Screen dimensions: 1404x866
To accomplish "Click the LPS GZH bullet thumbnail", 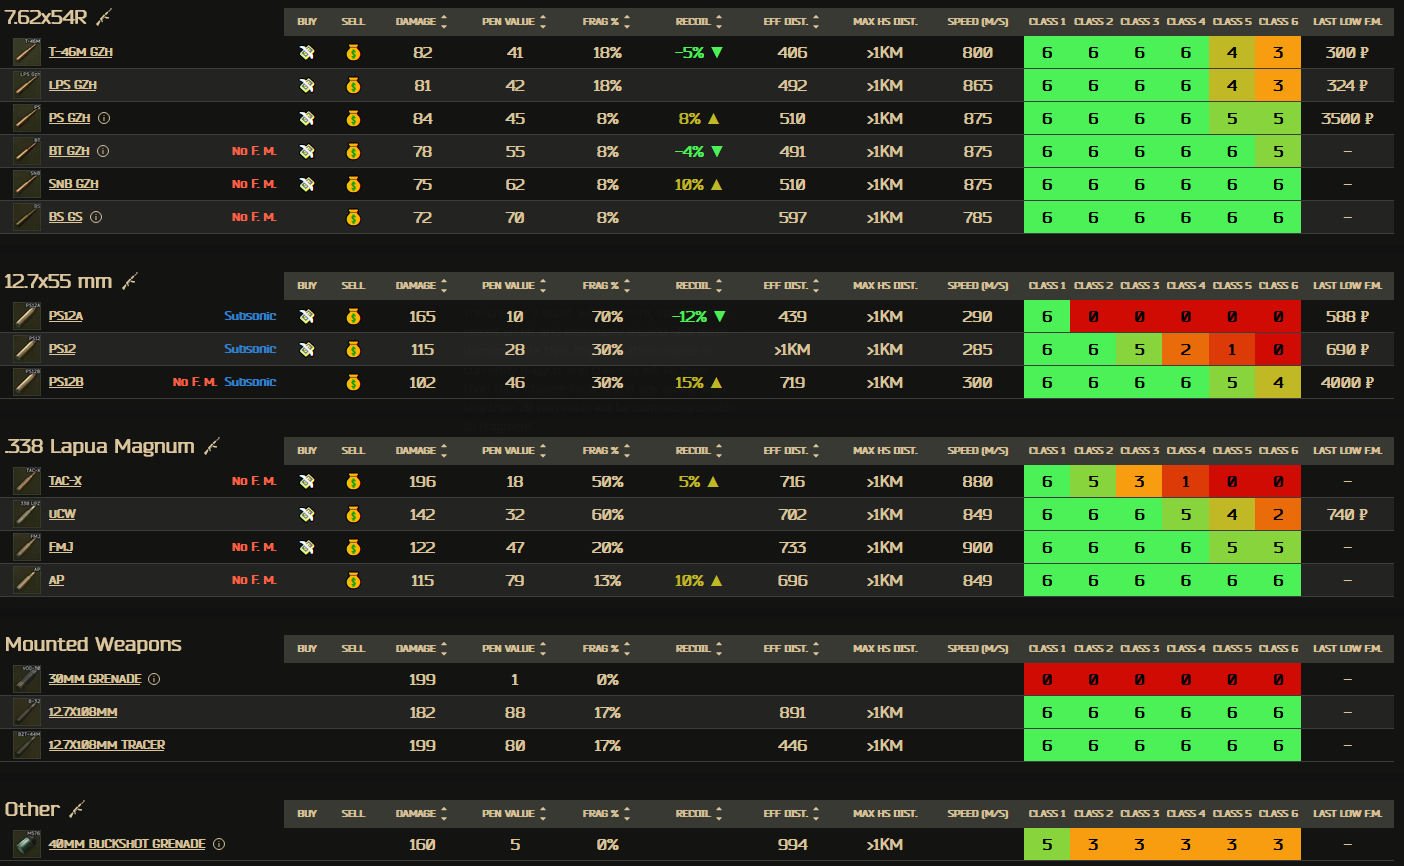I will click(x=27, y=85).
